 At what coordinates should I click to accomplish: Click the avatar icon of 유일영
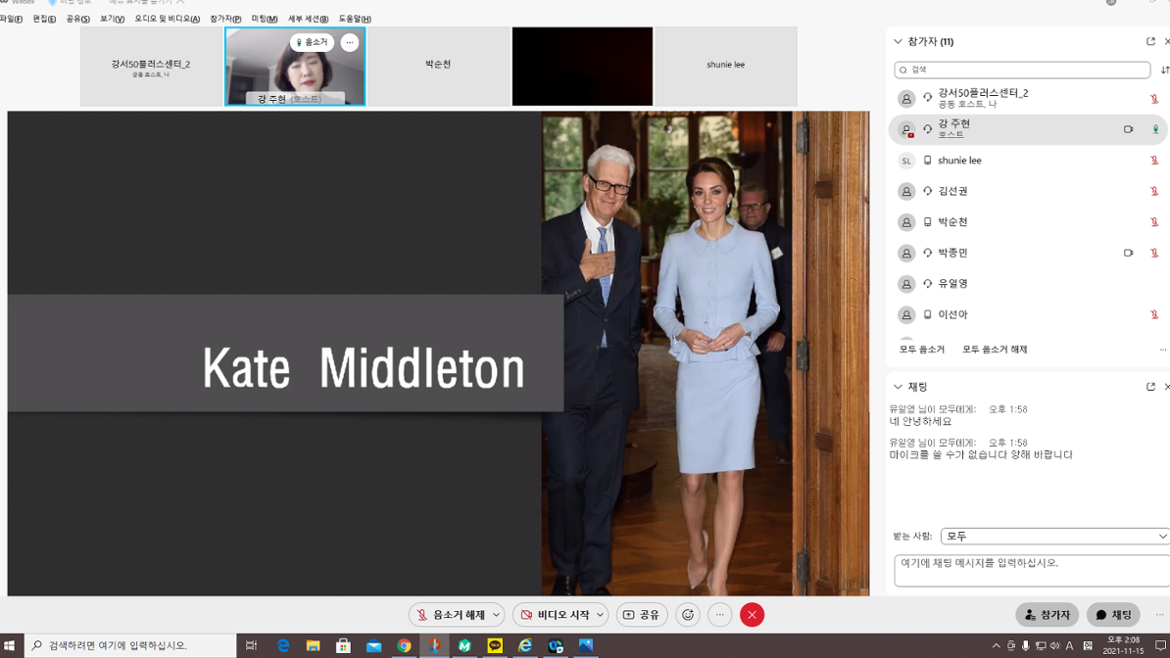tap(906, 283)
